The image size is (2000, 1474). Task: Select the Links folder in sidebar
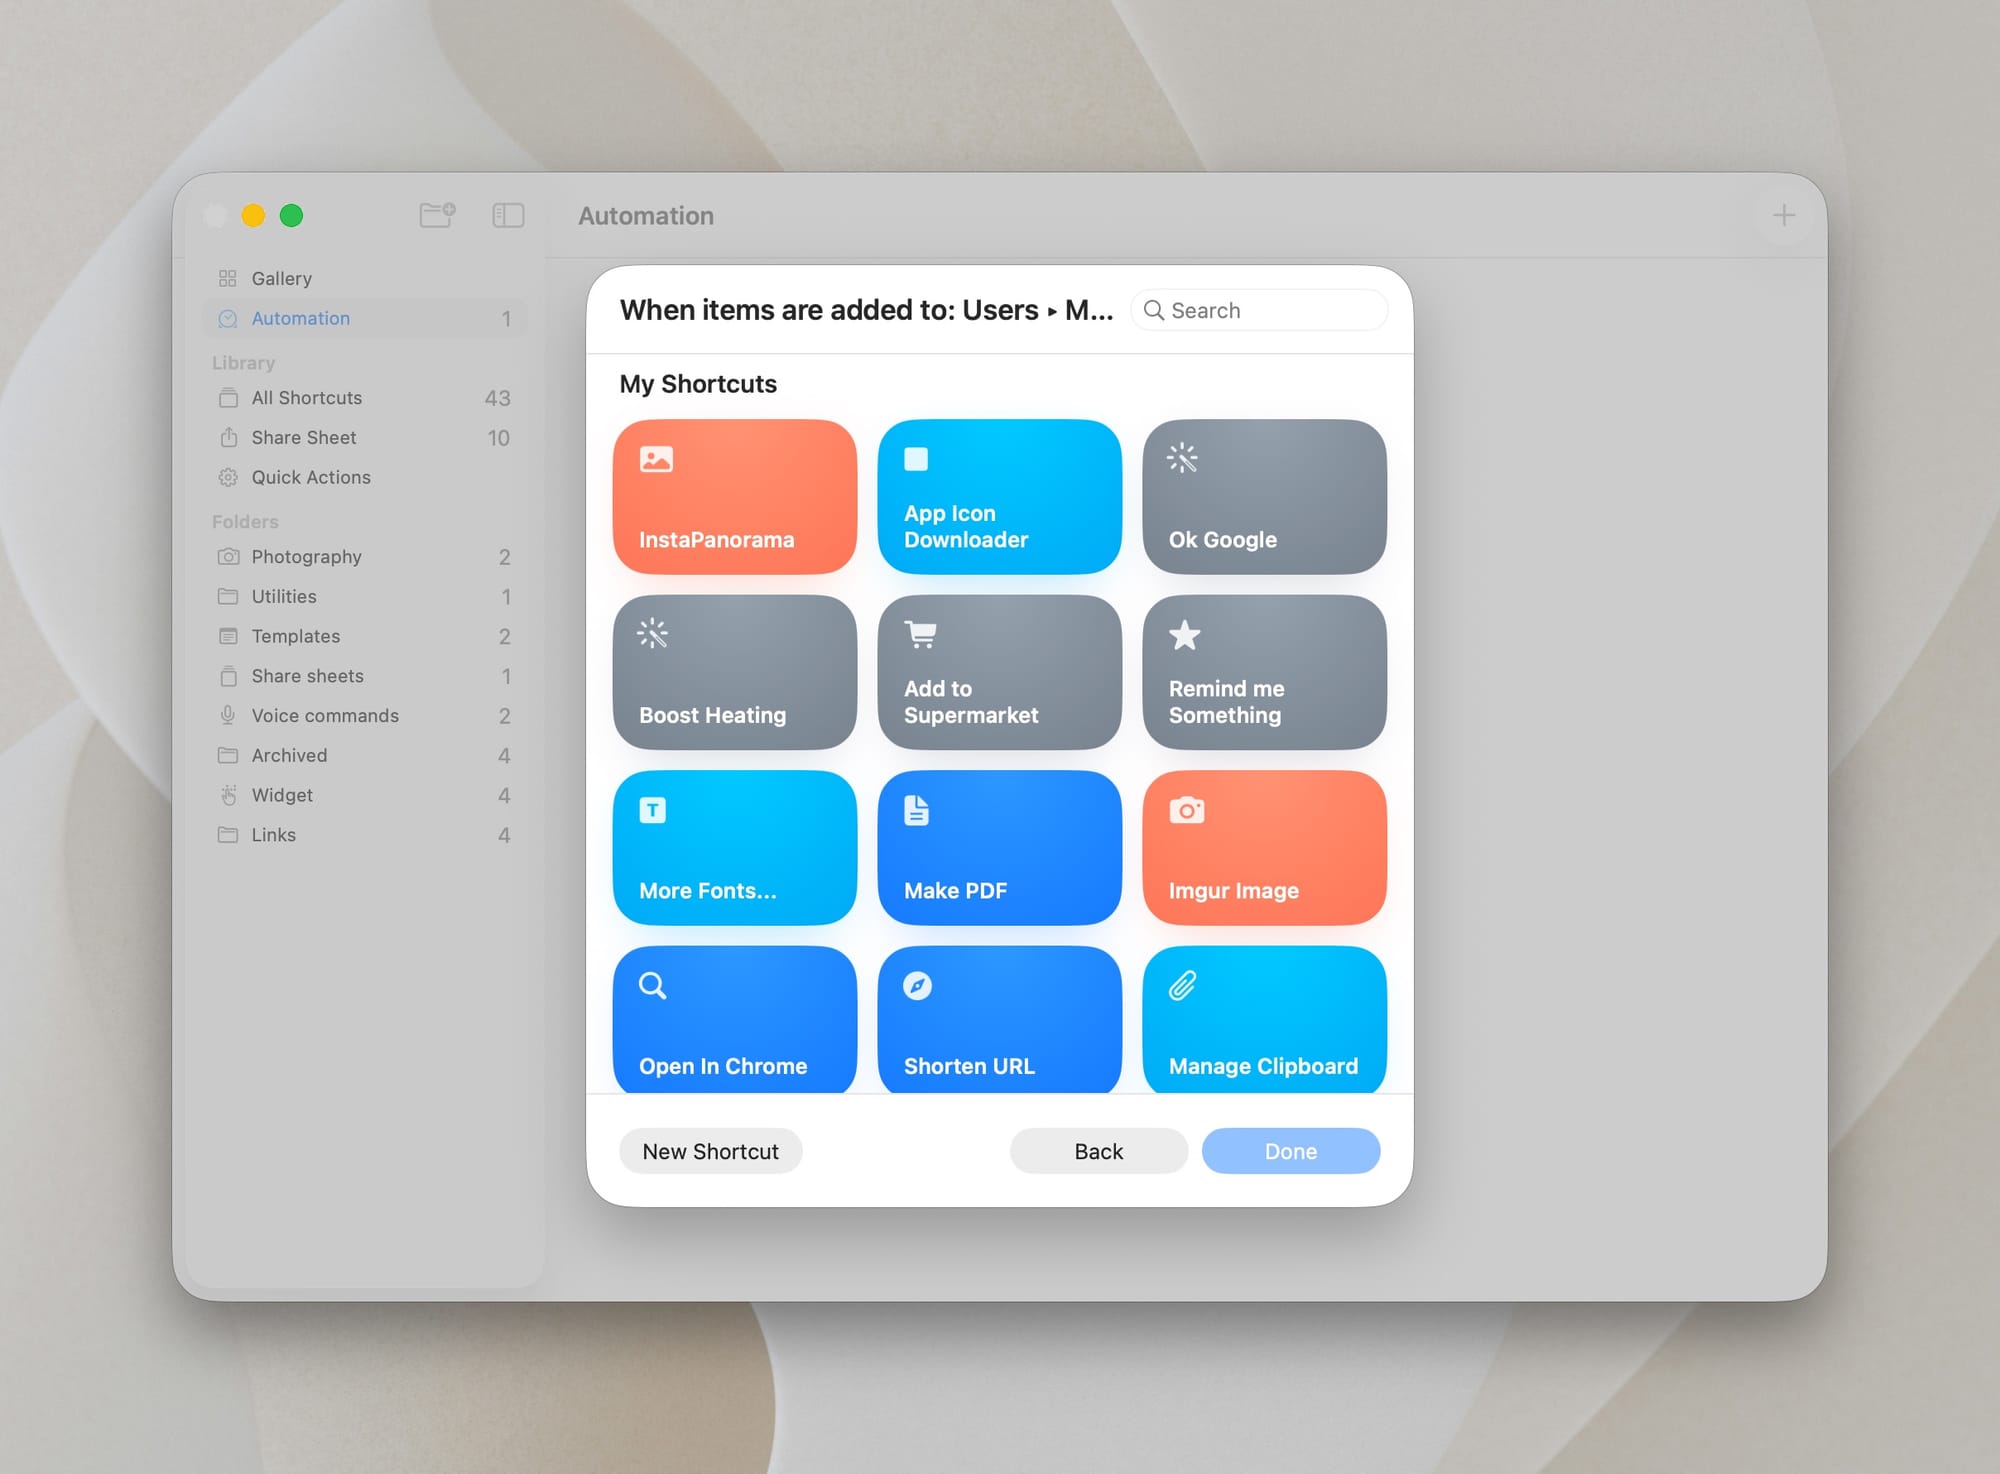pyautogui.click(x=272, y=834)
